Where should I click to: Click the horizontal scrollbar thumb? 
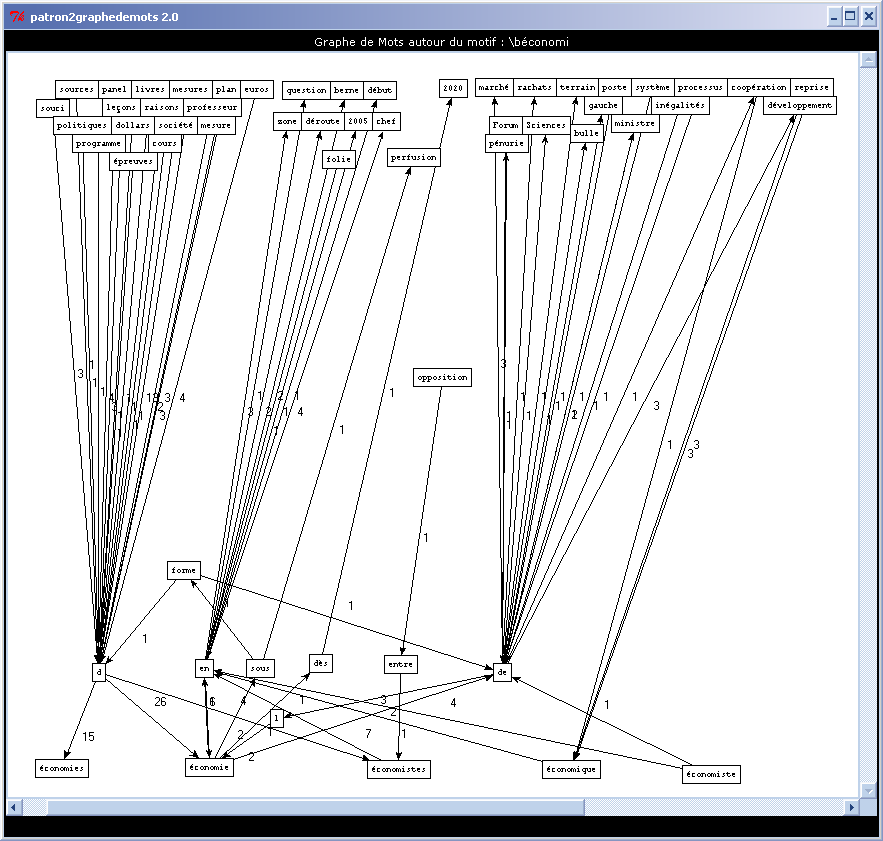click(315, 807)
